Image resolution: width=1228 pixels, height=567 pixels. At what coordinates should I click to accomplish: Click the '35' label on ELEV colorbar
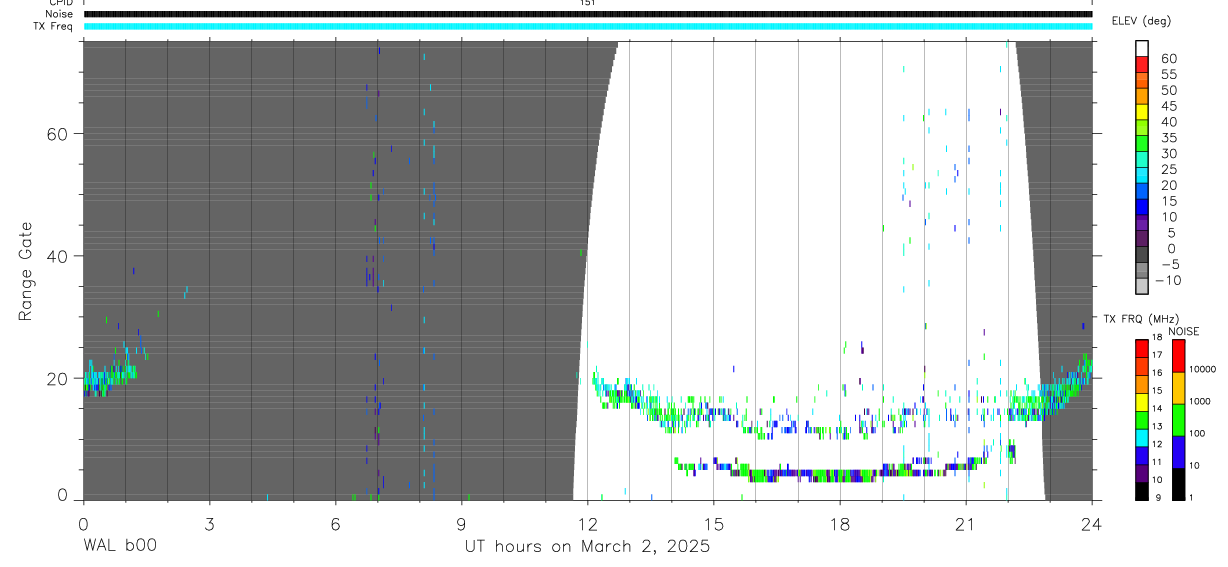pyautogui.click(x=1167, y=138)
